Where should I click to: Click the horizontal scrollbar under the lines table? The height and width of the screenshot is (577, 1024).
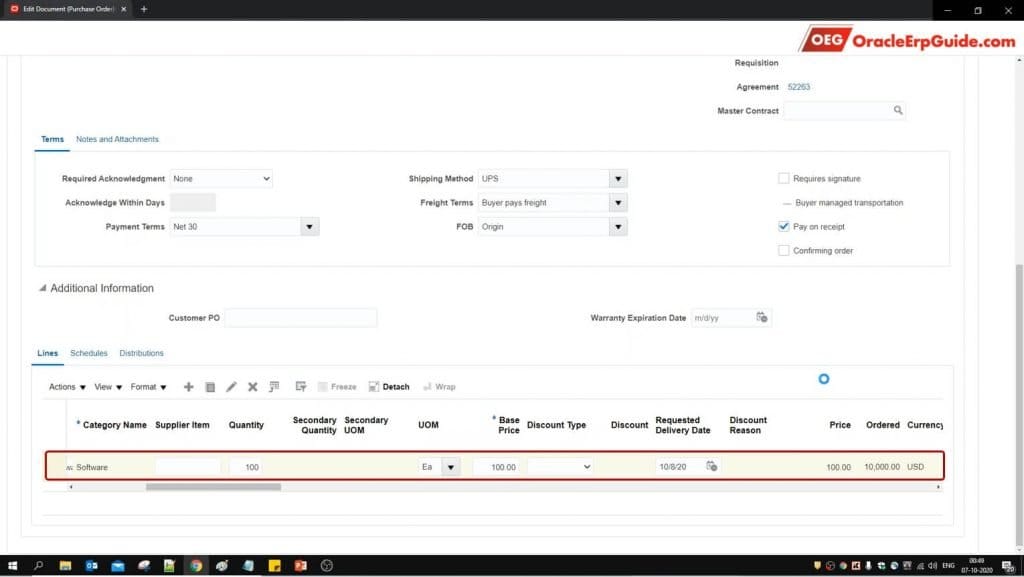coord(213,487)
